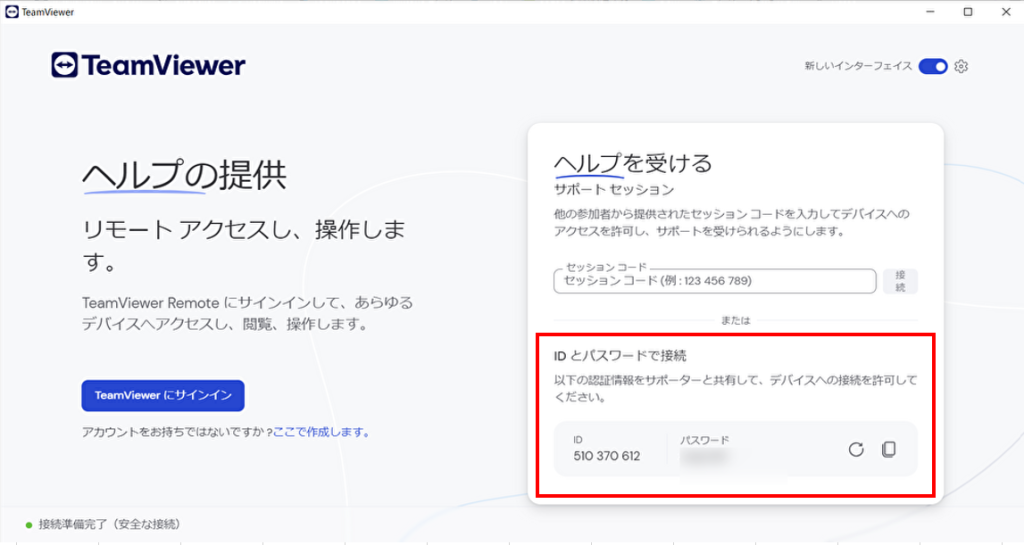Screen dimensions: 1024x545
Task: Click the large TeamViewer logo
Action: pyautogui.click(x=148, y=66)
